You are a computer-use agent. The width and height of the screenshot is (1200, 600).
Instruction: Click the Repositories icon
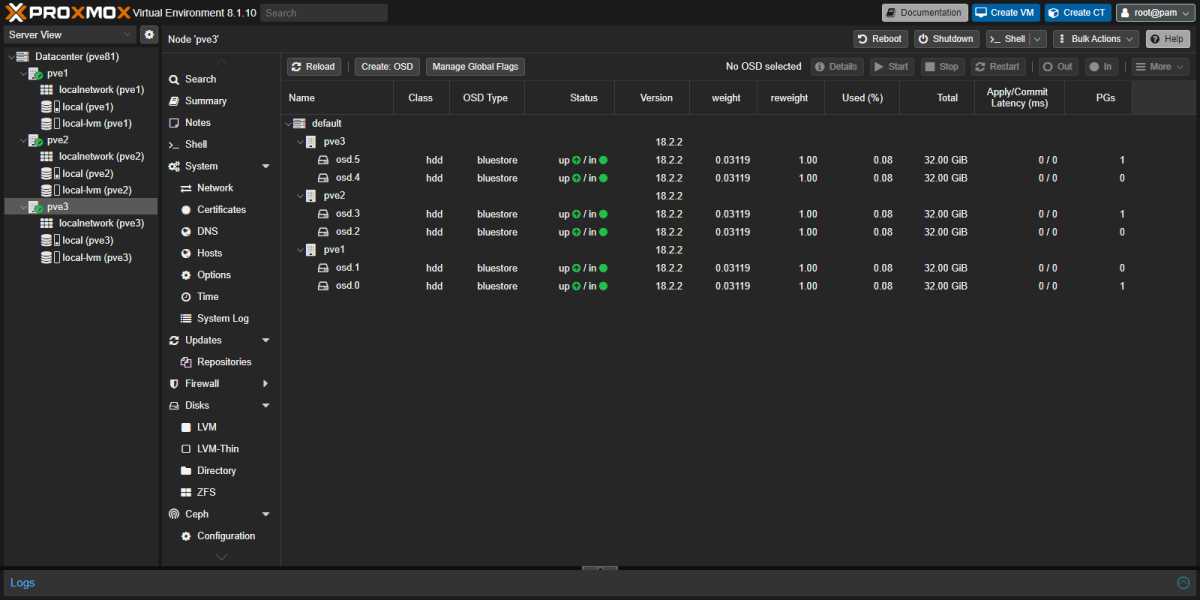[x=186, y=362]
